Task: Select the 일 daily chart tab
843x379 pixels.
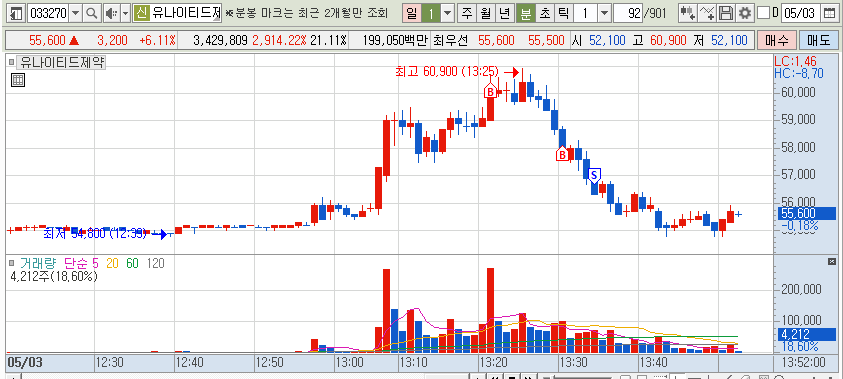Action: coord(411,13)
